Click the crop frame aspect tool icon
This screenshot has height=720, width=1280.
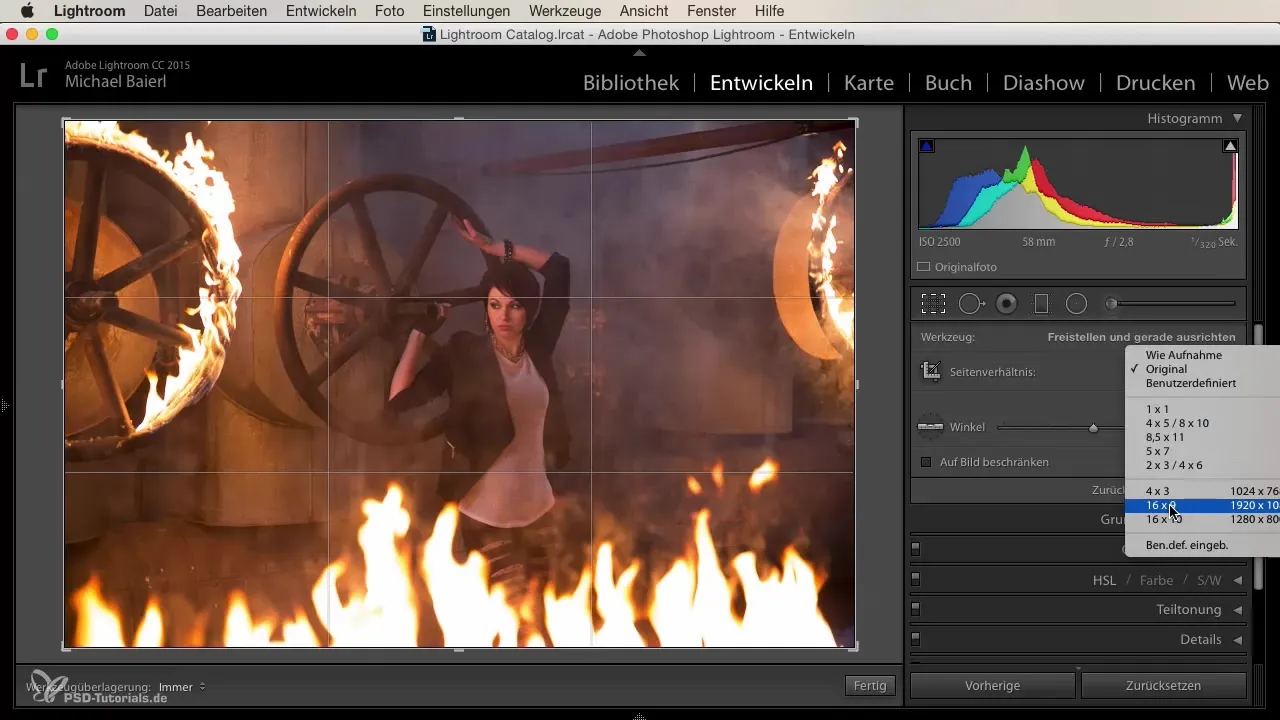pos(931,371)
